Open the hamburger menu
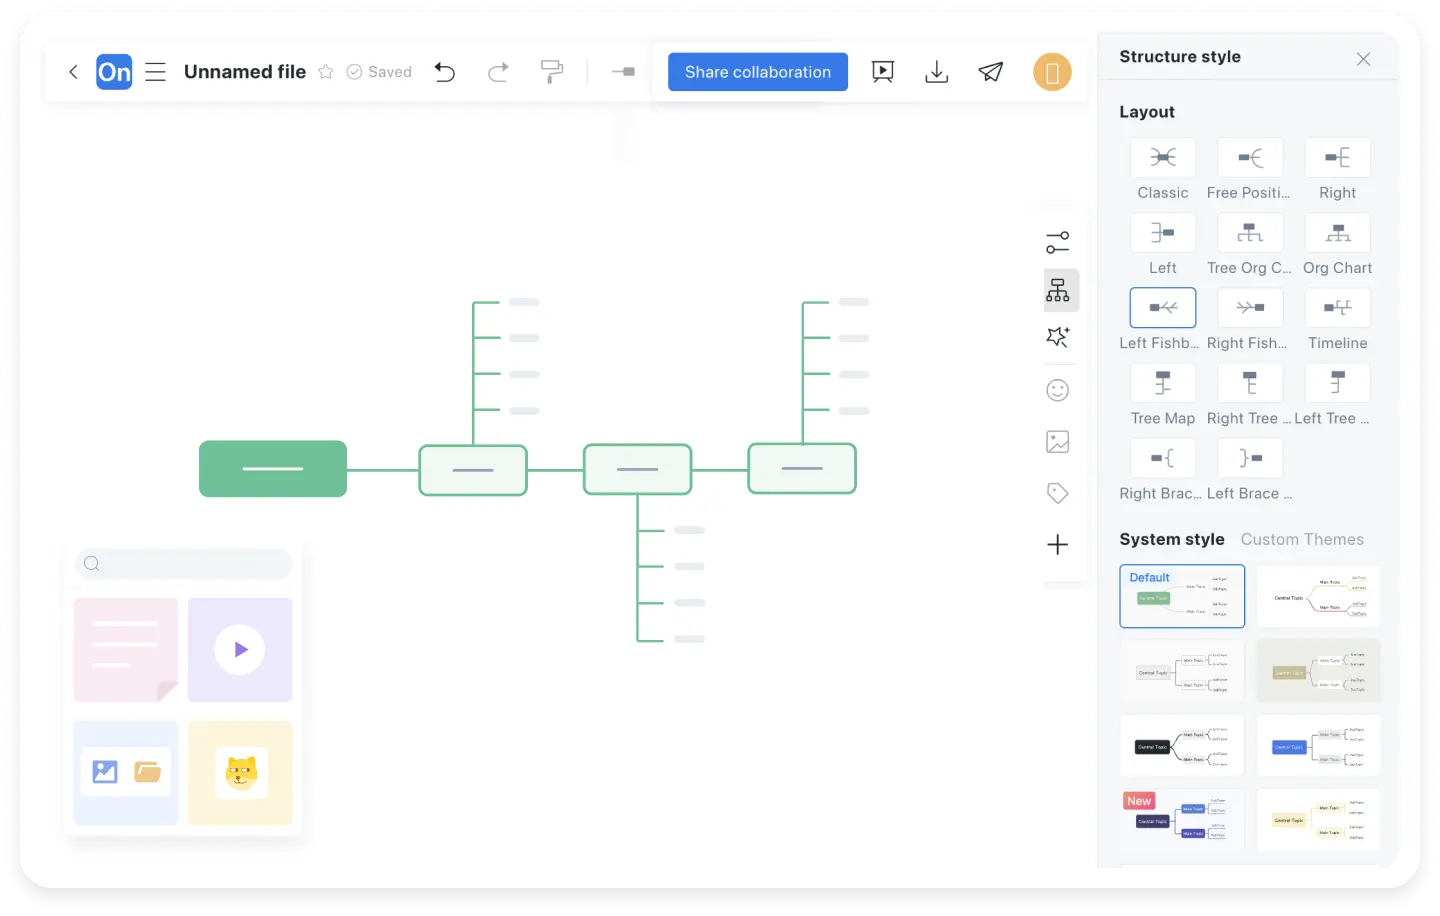 click(155, 72)
